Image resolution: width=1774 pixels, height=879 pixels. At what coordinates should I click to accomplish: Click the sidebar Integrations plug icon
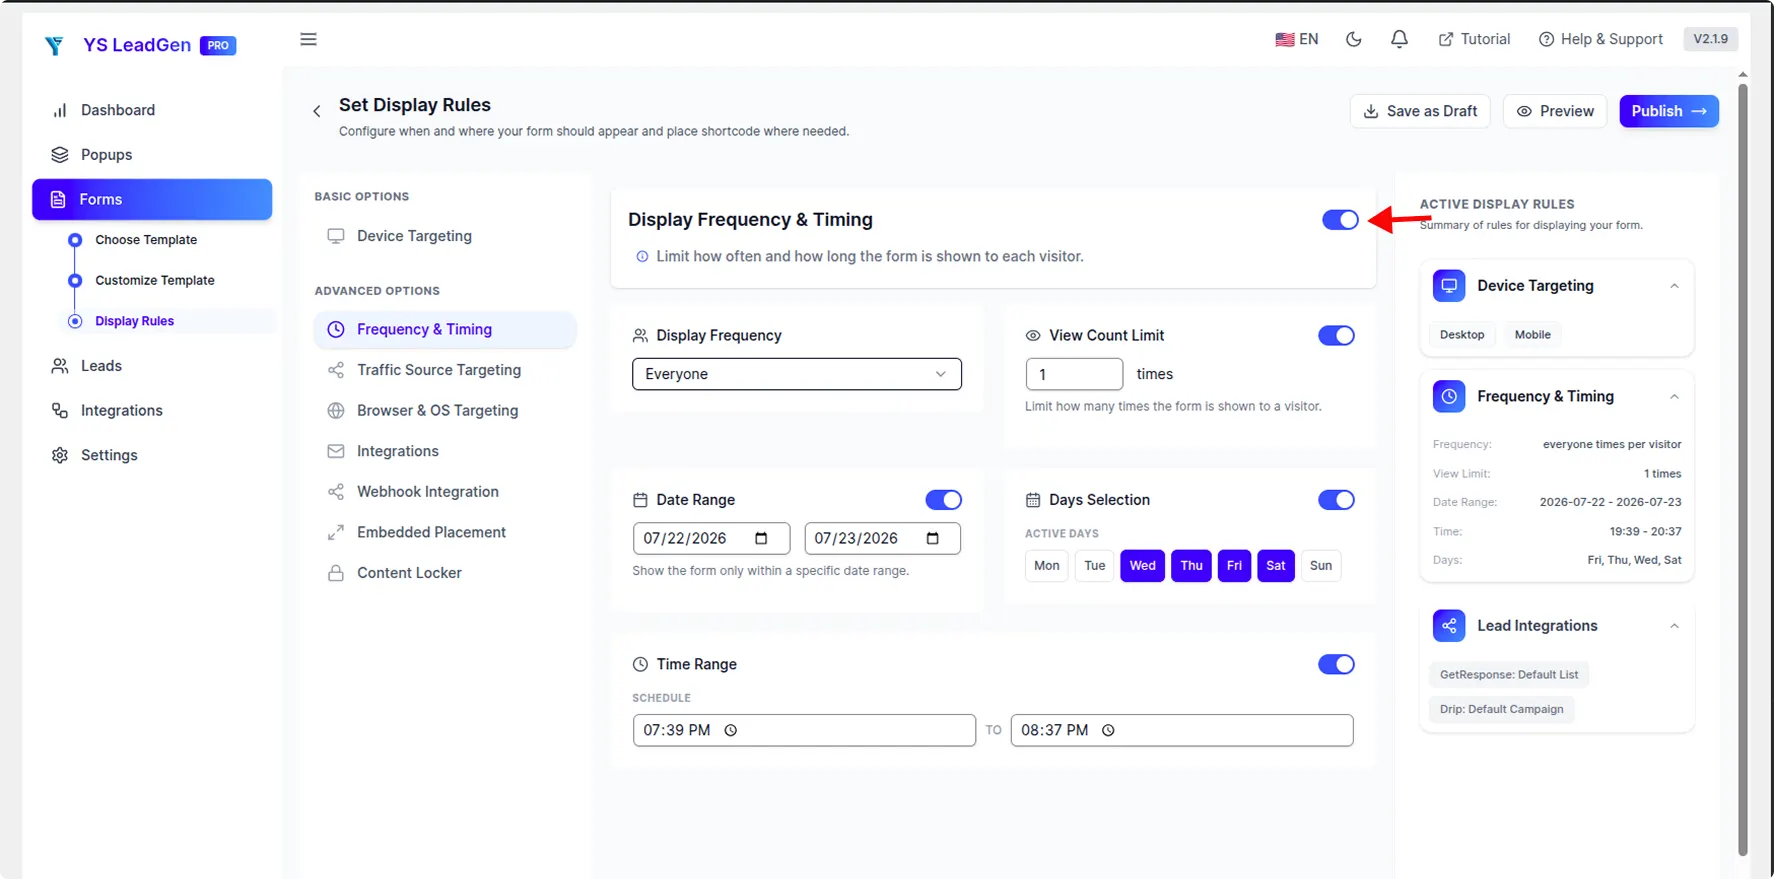pyautogui.click(x=60, y=411)
